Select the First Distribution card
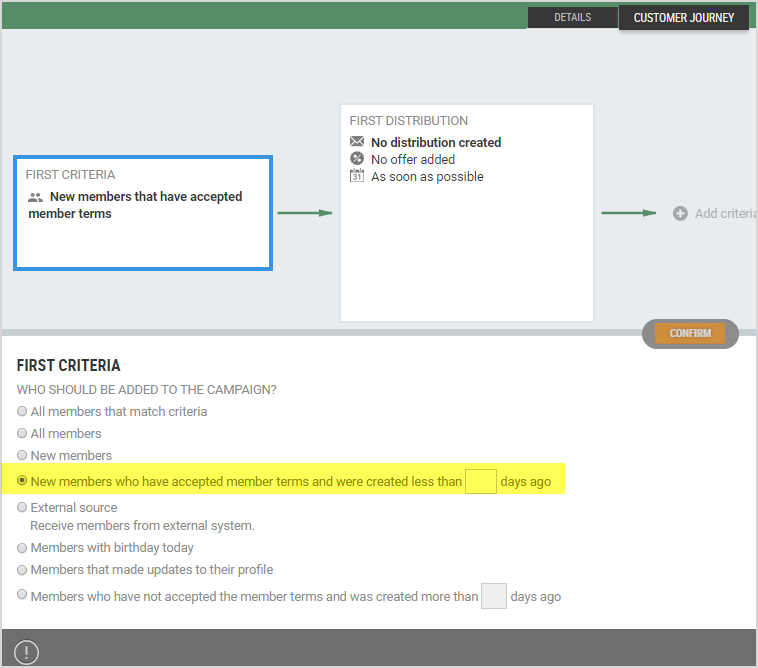758x668 pixels. click(x=467, y=240)
